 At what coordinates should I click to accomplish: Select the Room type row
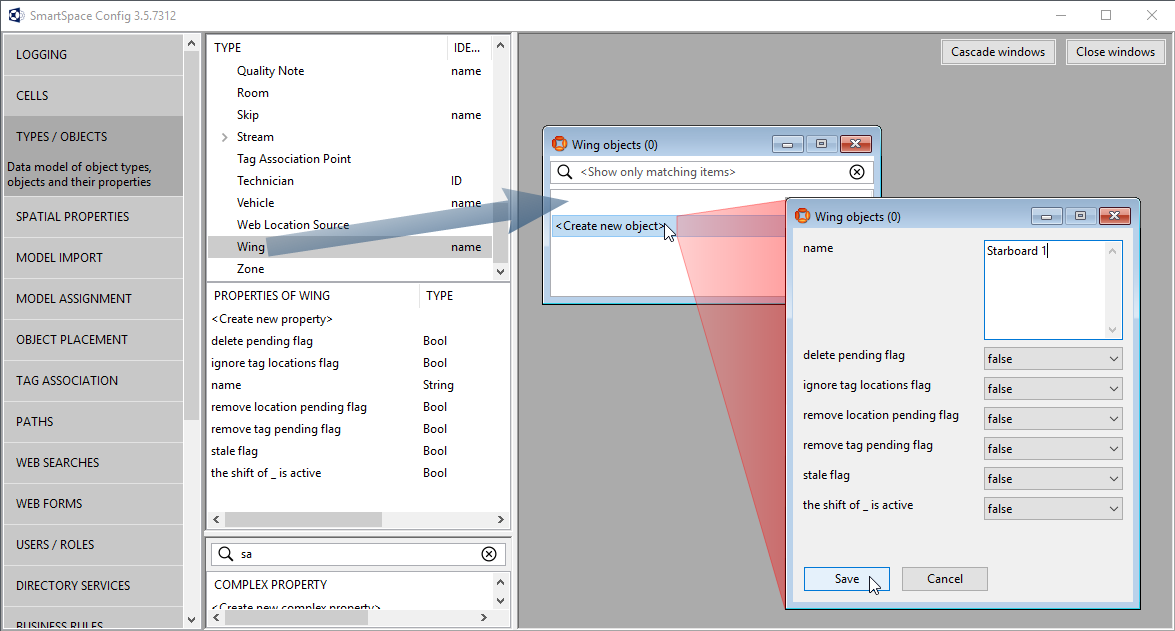click(350, 93)
